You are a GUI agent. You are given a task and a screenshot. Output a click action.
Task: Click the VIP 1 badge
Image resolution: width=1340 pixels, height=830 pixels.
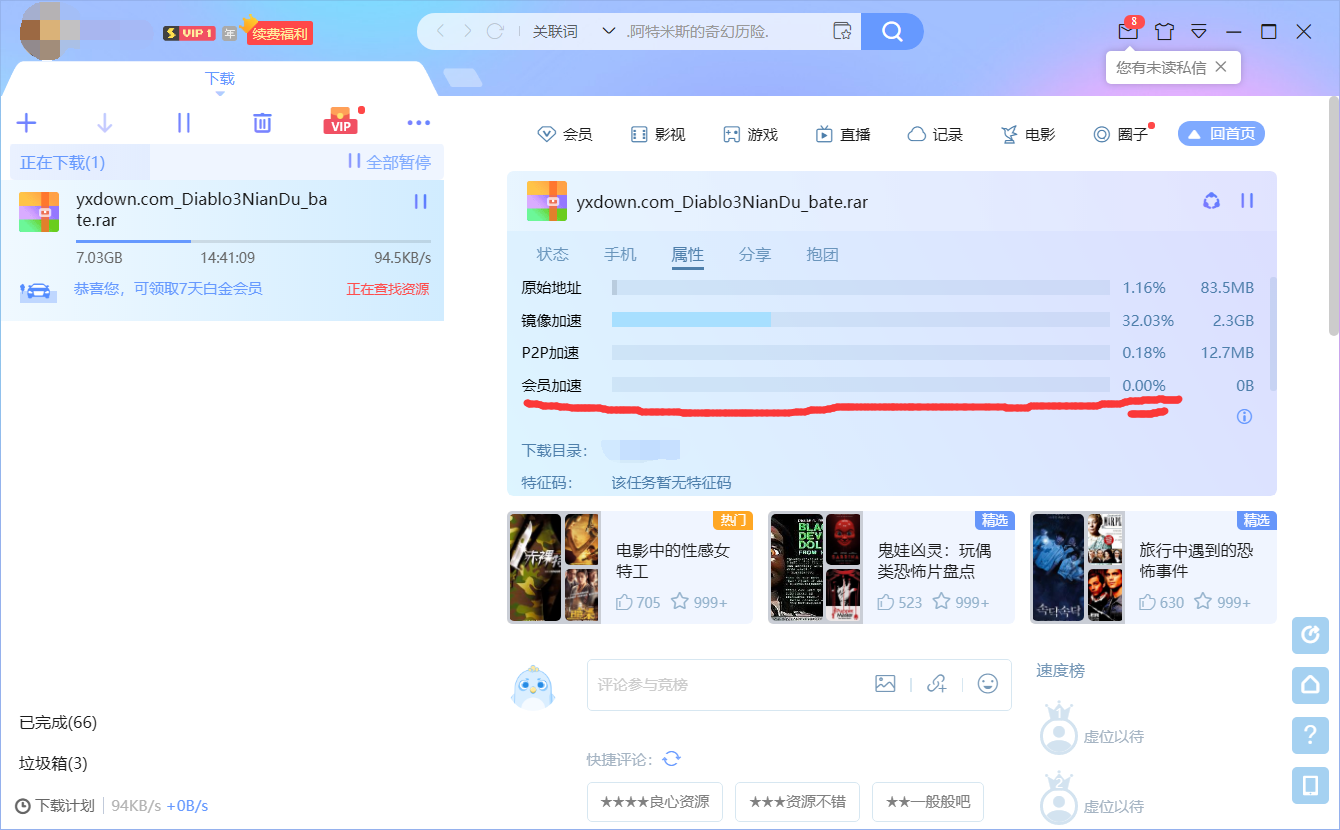pyautogui.click(x=190, y=33)
